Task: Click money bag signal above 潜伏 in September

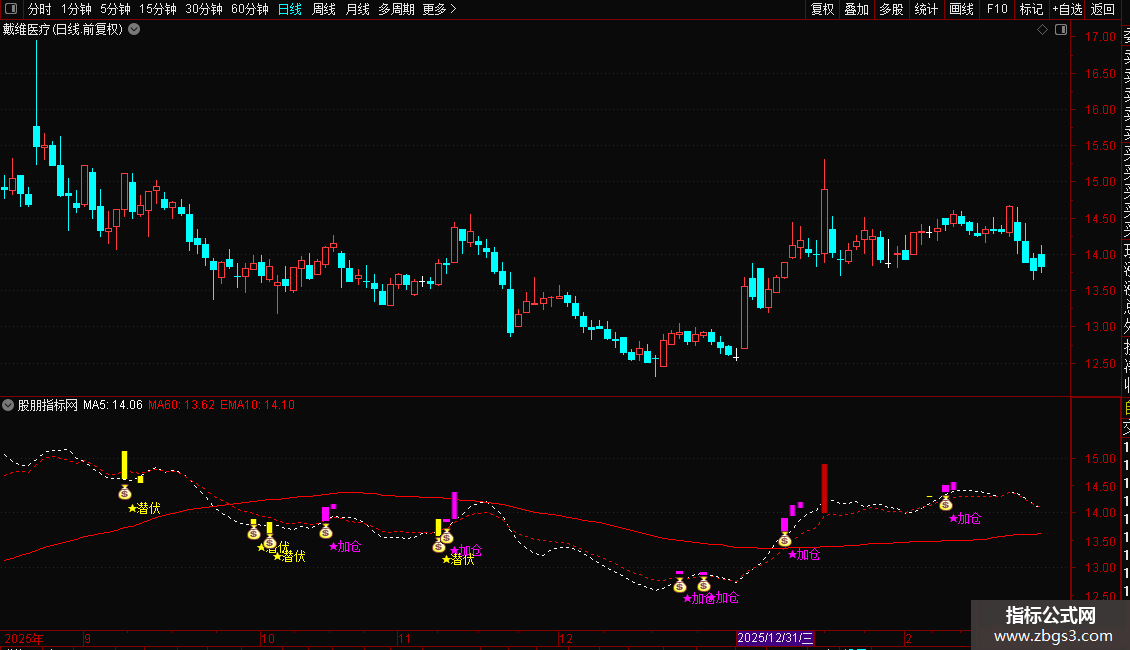Action: (x=125, y=492)
